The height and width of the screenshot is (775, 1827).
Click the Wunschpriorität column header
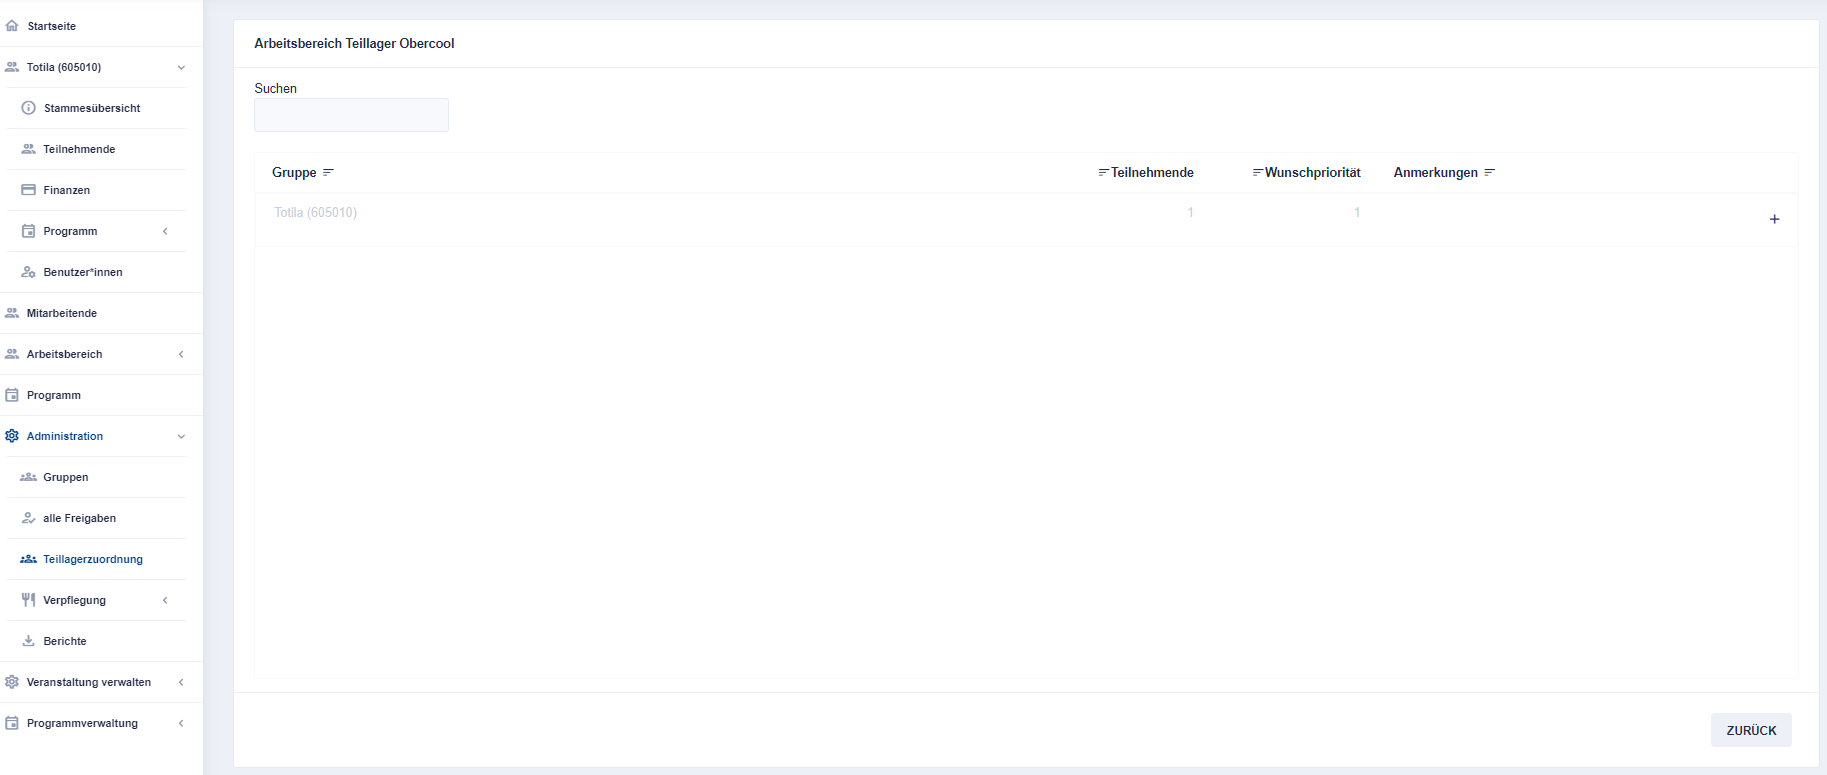pyautogui.click(x=1312, y=172)
